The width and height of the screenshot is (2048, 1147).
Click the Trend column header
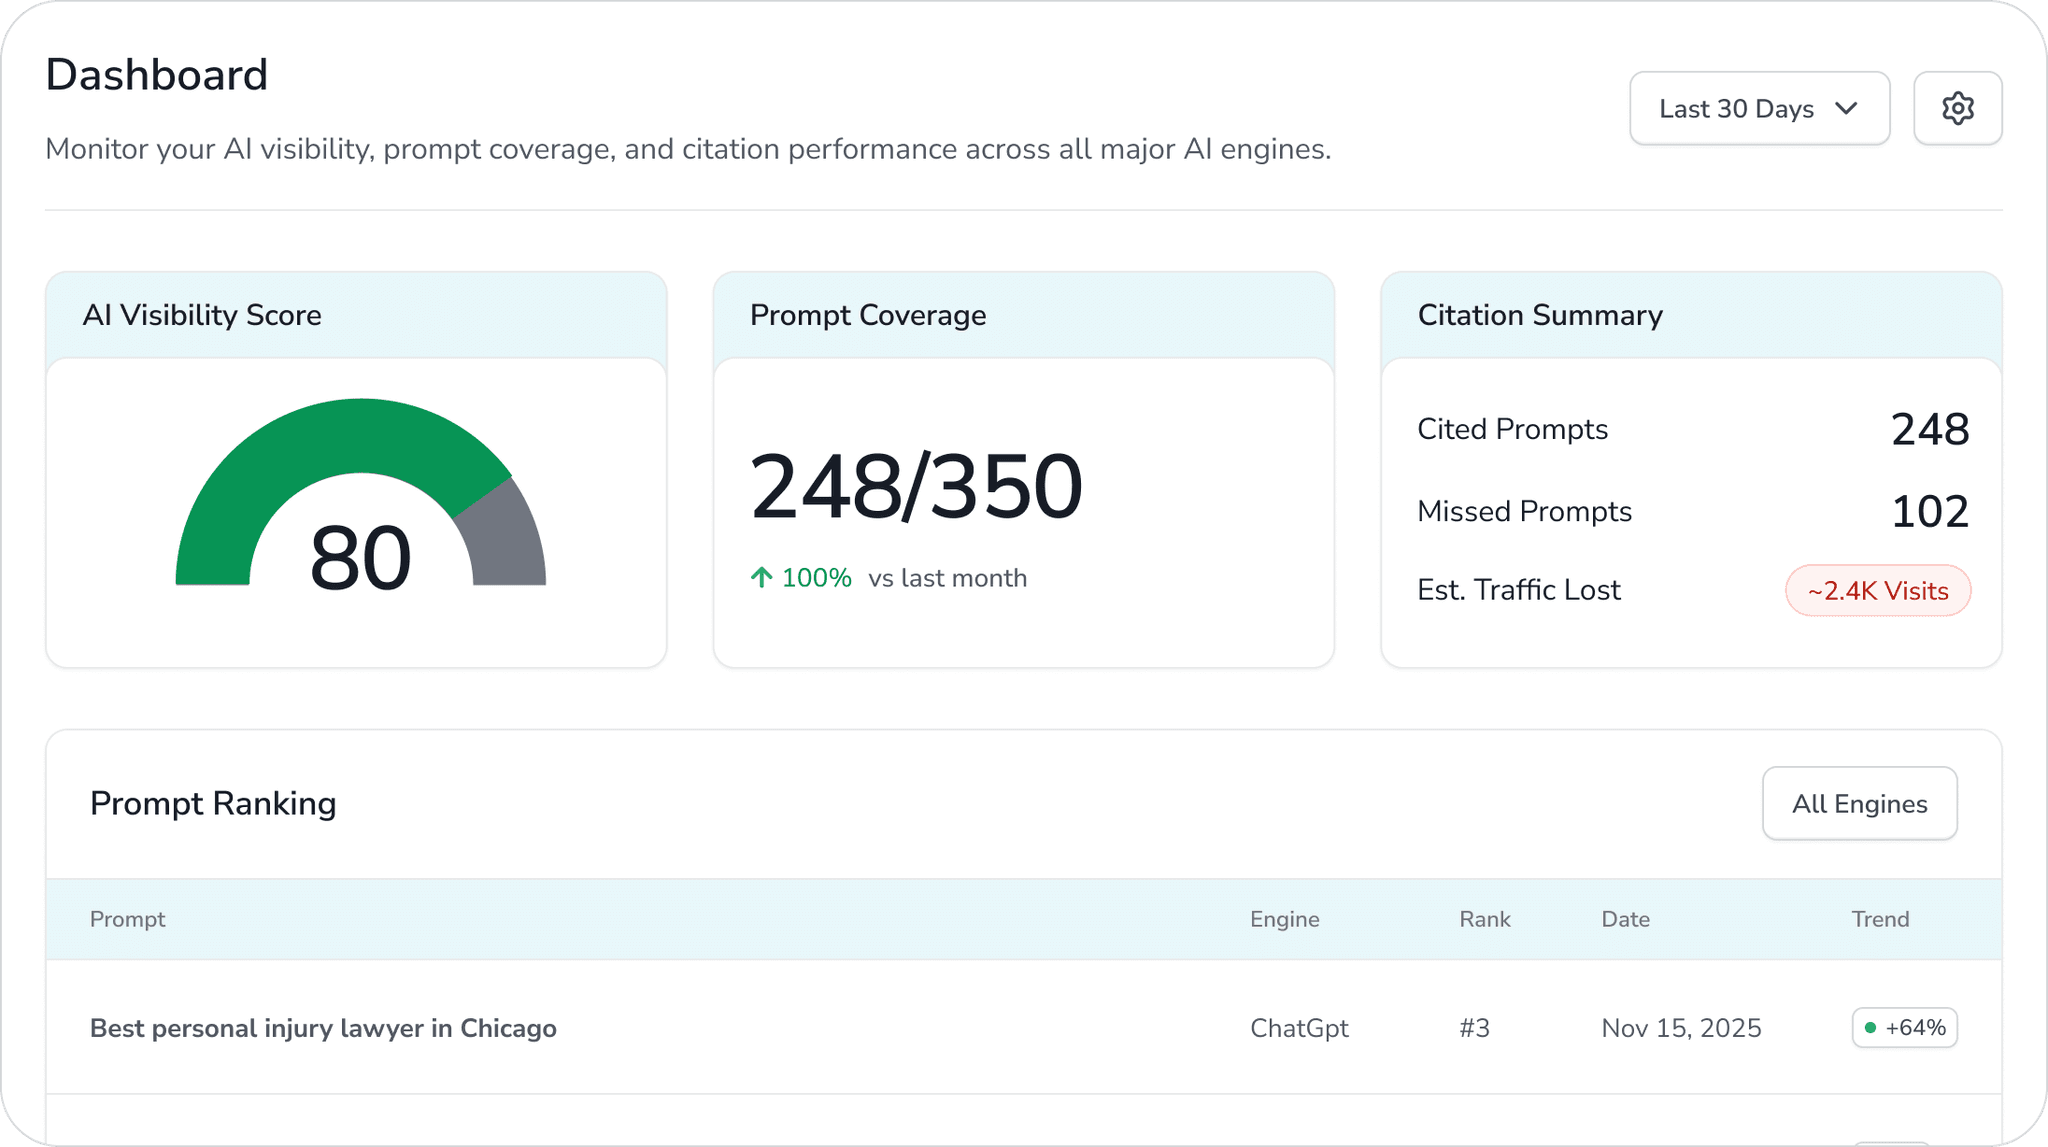coord(1880,919)
